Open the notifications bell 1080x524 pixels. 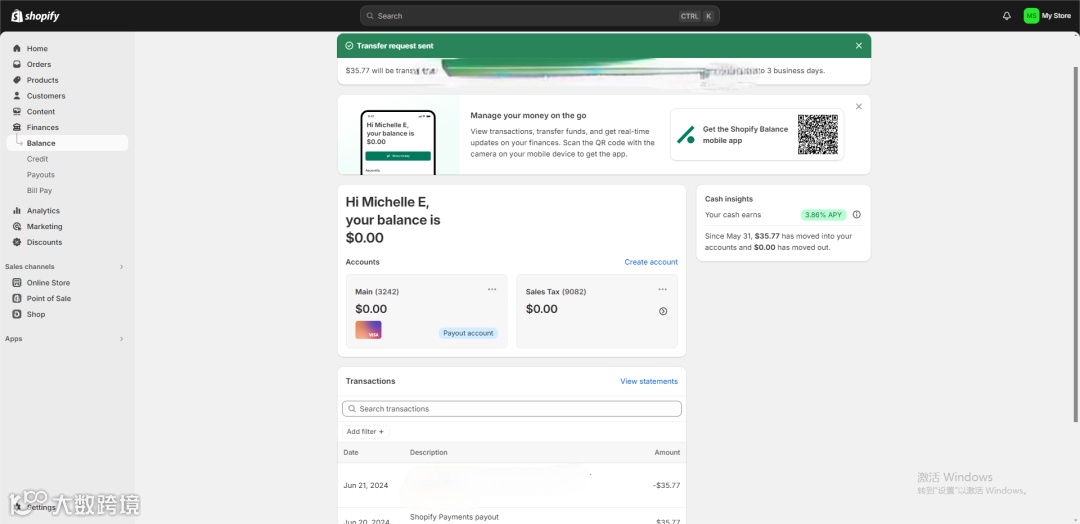[1006, 16]
